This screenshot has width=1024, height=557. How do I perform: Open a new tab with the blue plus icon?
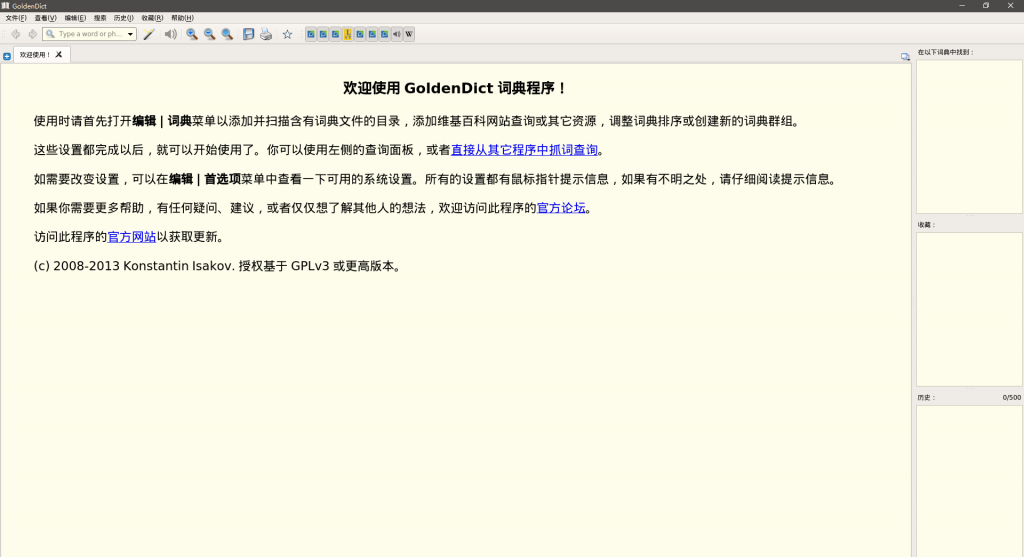click(7, 56)
